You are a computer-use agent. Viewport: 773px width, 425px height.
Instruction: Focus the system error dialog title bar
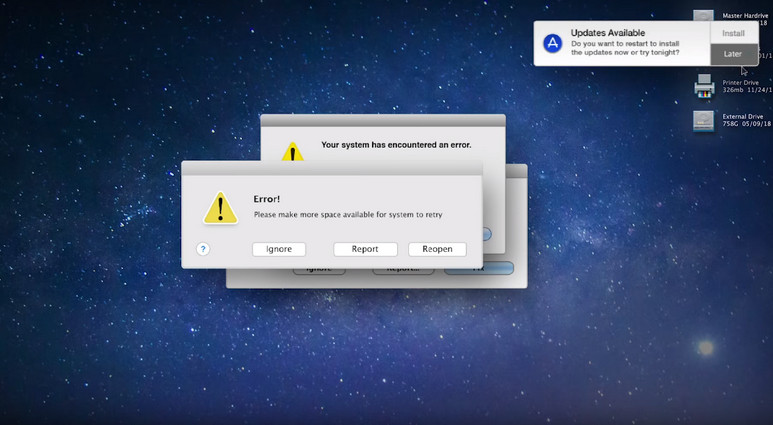click(x=382, y=120)
